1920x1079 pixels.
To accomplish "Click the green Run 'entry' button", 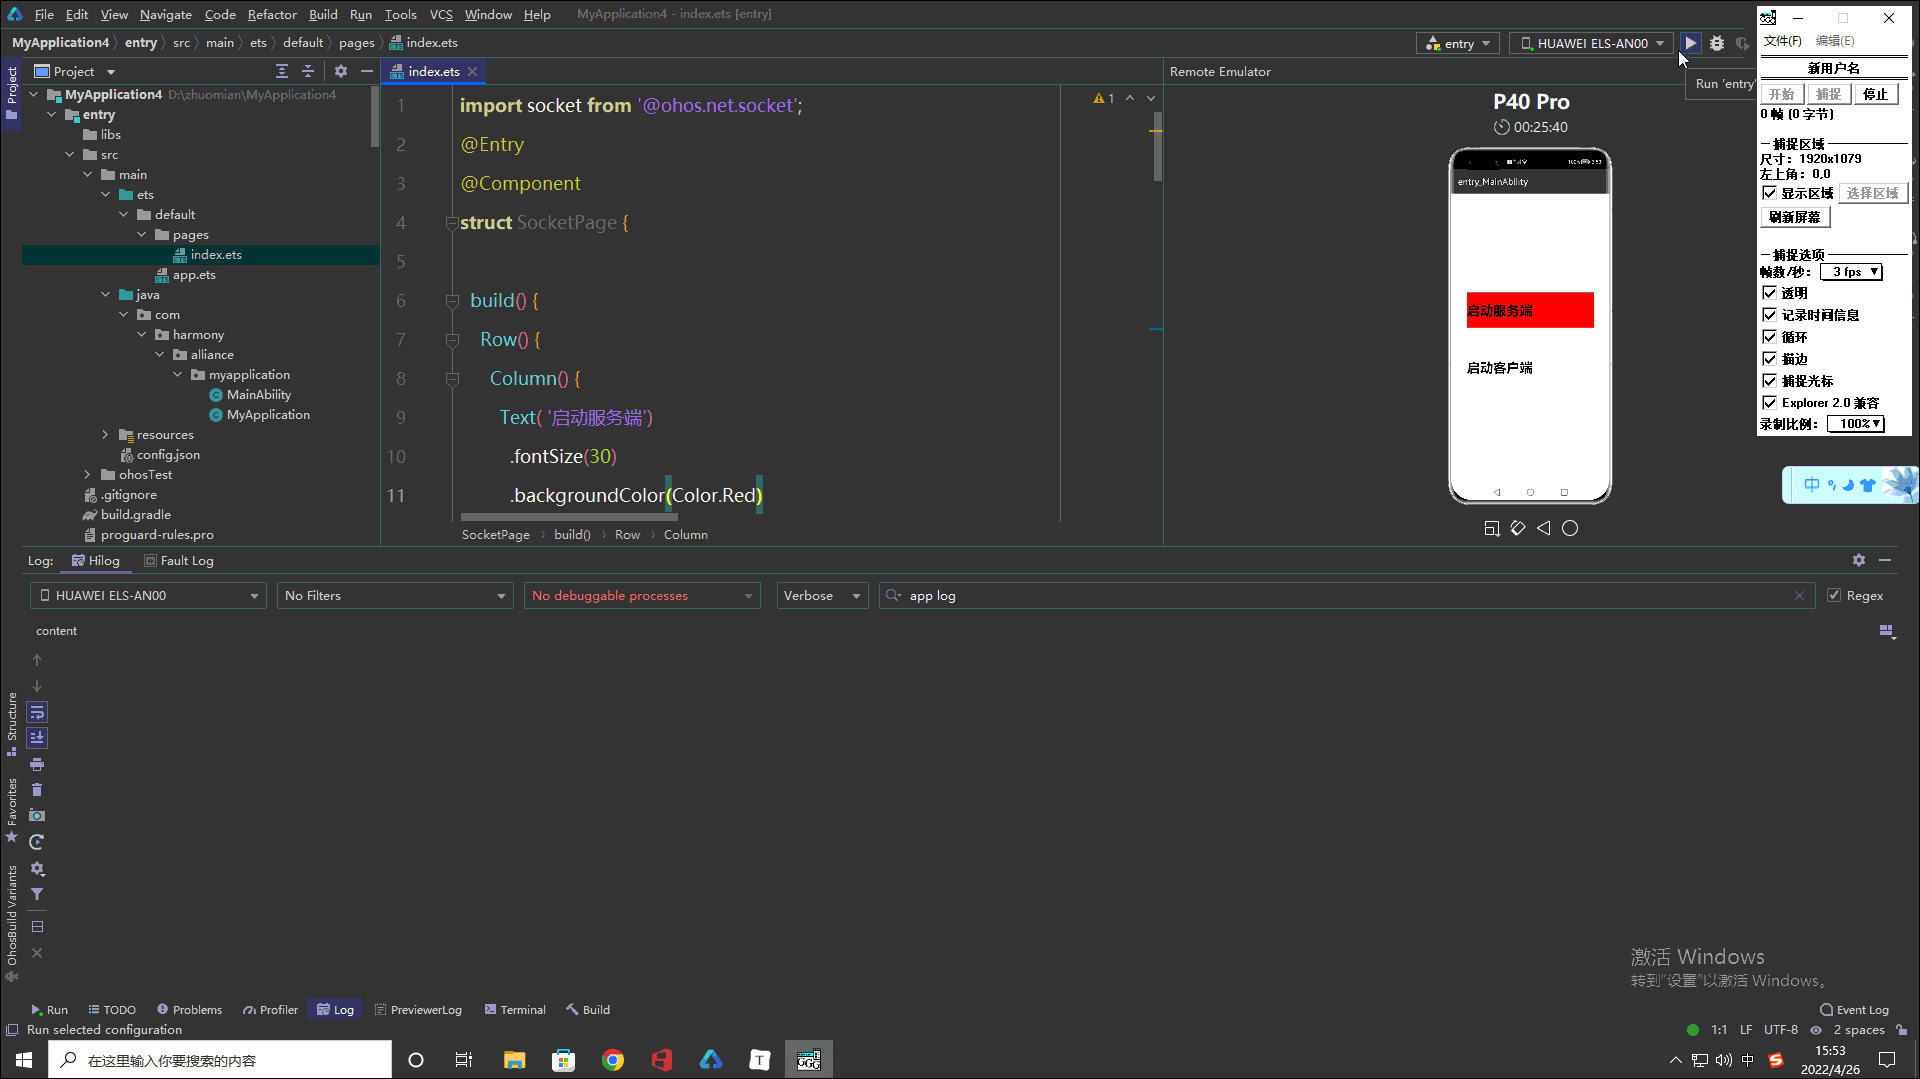I will pos(1690,43).
